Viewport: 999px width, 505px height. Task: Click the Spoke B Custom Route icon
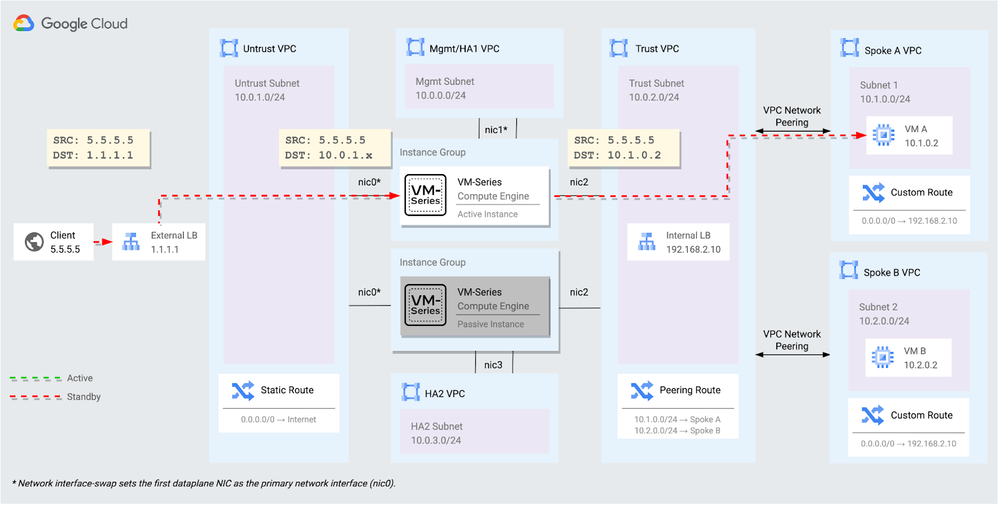tap(872, 415)
